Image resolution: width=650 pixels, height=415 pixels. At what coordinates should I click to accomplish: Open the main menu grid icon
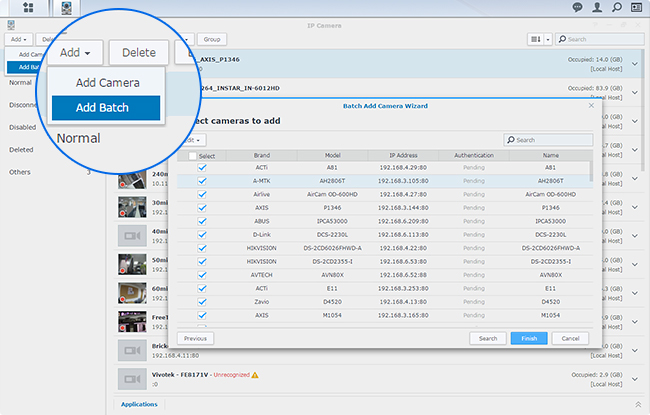(x=27, y=8)
